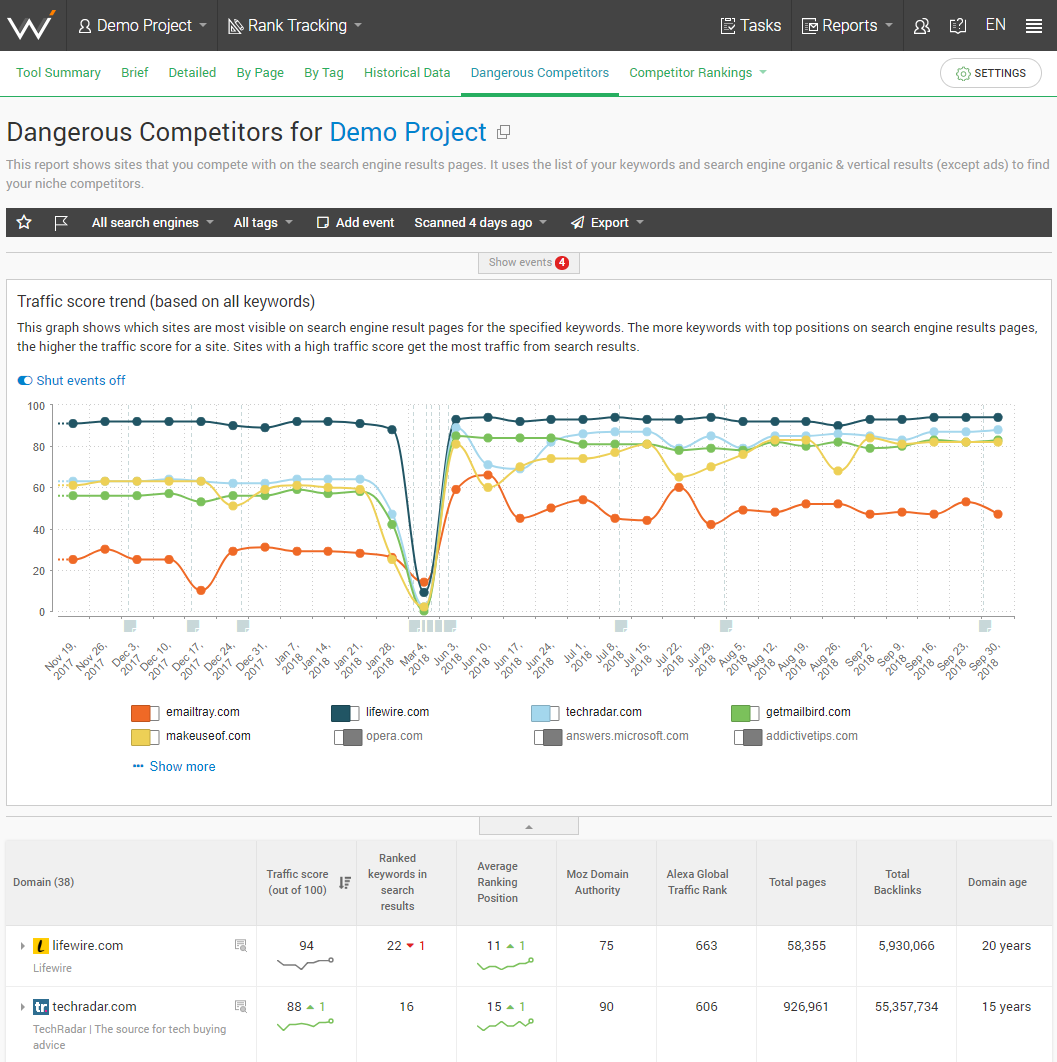Collapse the chart panel with up arrow
This screenshot has width=1057, height=1062.
coord(529,826)
